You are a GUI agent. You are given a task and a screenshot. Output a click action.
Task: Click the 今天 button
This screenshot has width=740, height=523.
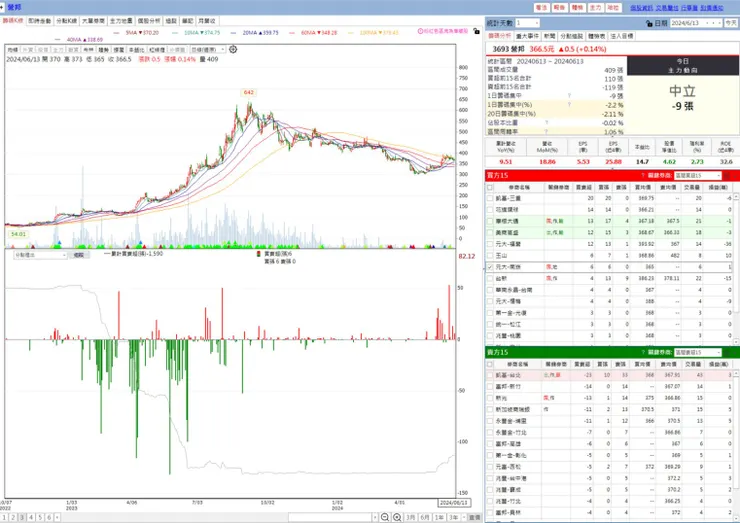[731, 23]
